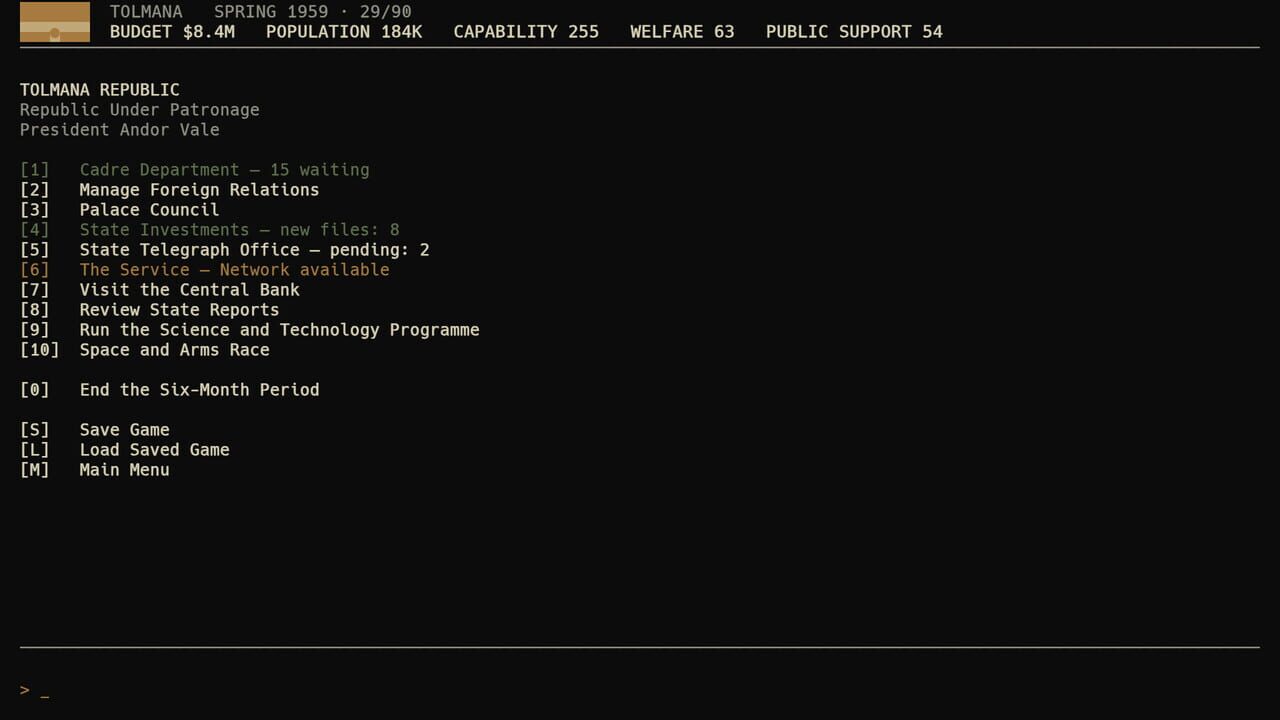Click the President Andor Vale line

coord(120,130)
